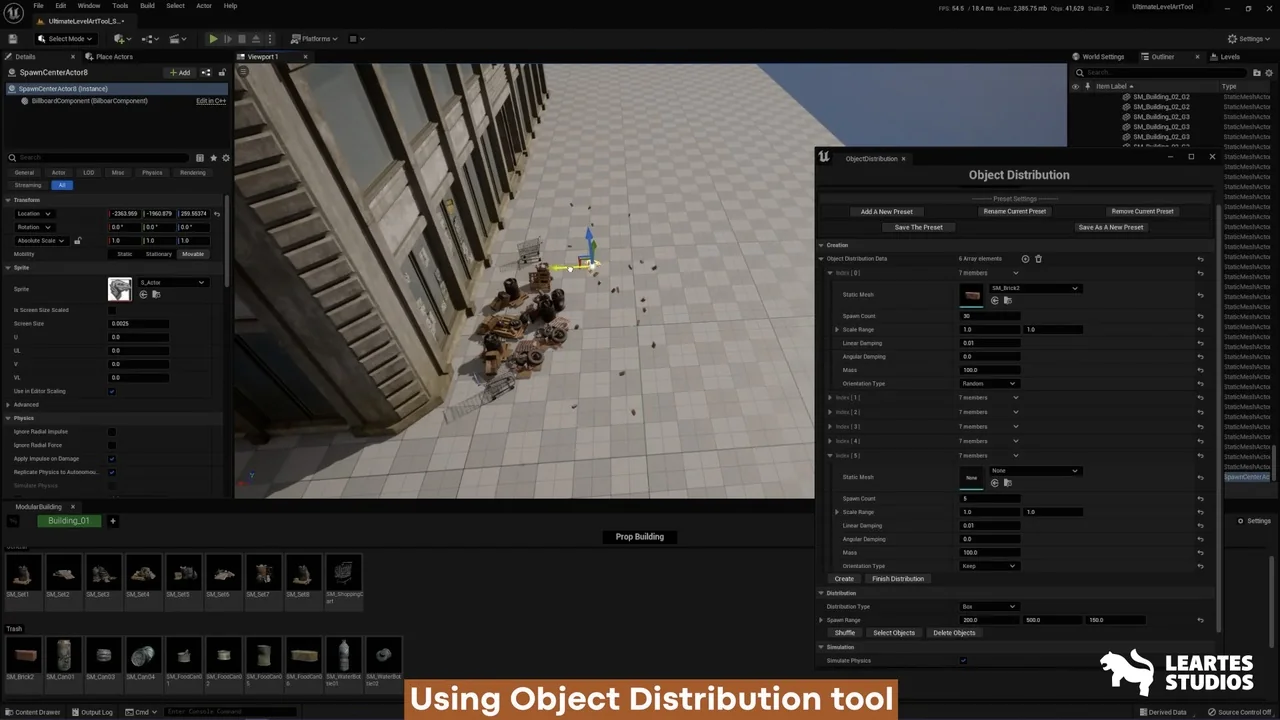1280x720 pixels.
Task: Click the Save icon in main toolbar
Action: 13,39
